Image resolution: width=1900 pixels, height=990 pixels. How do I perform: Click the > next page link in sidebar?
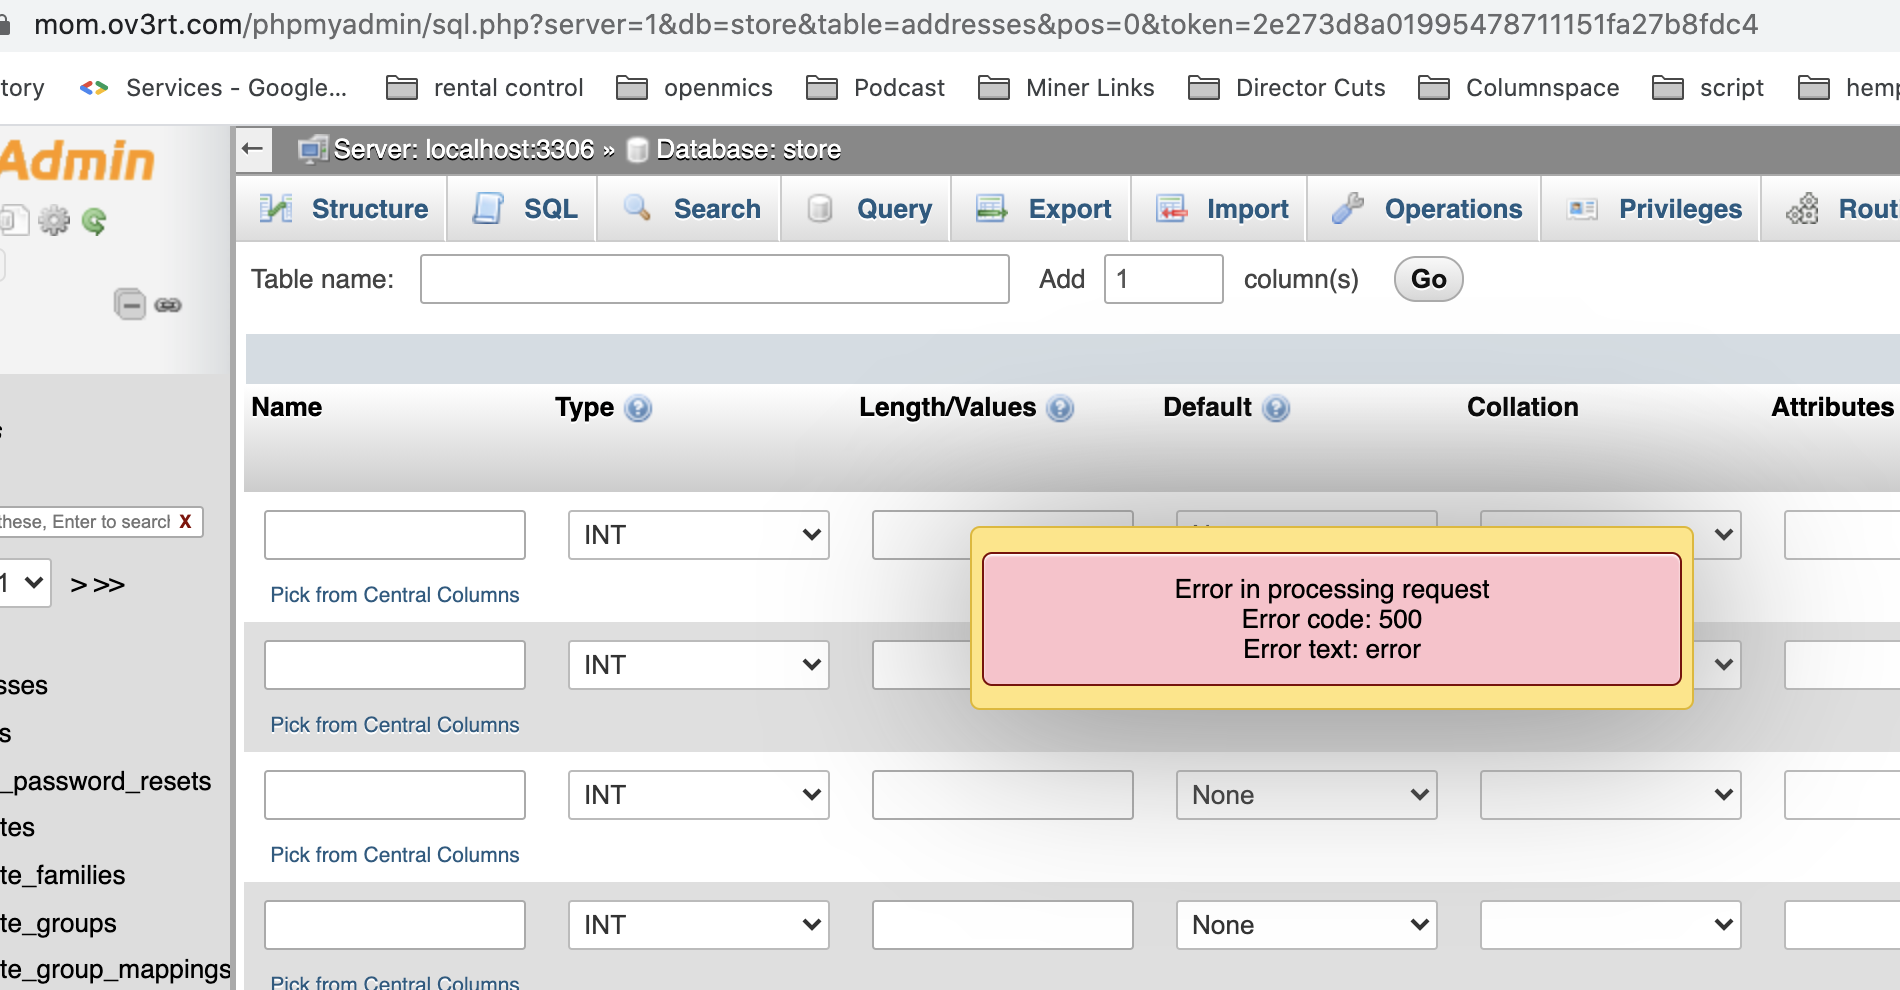[79, 584]
